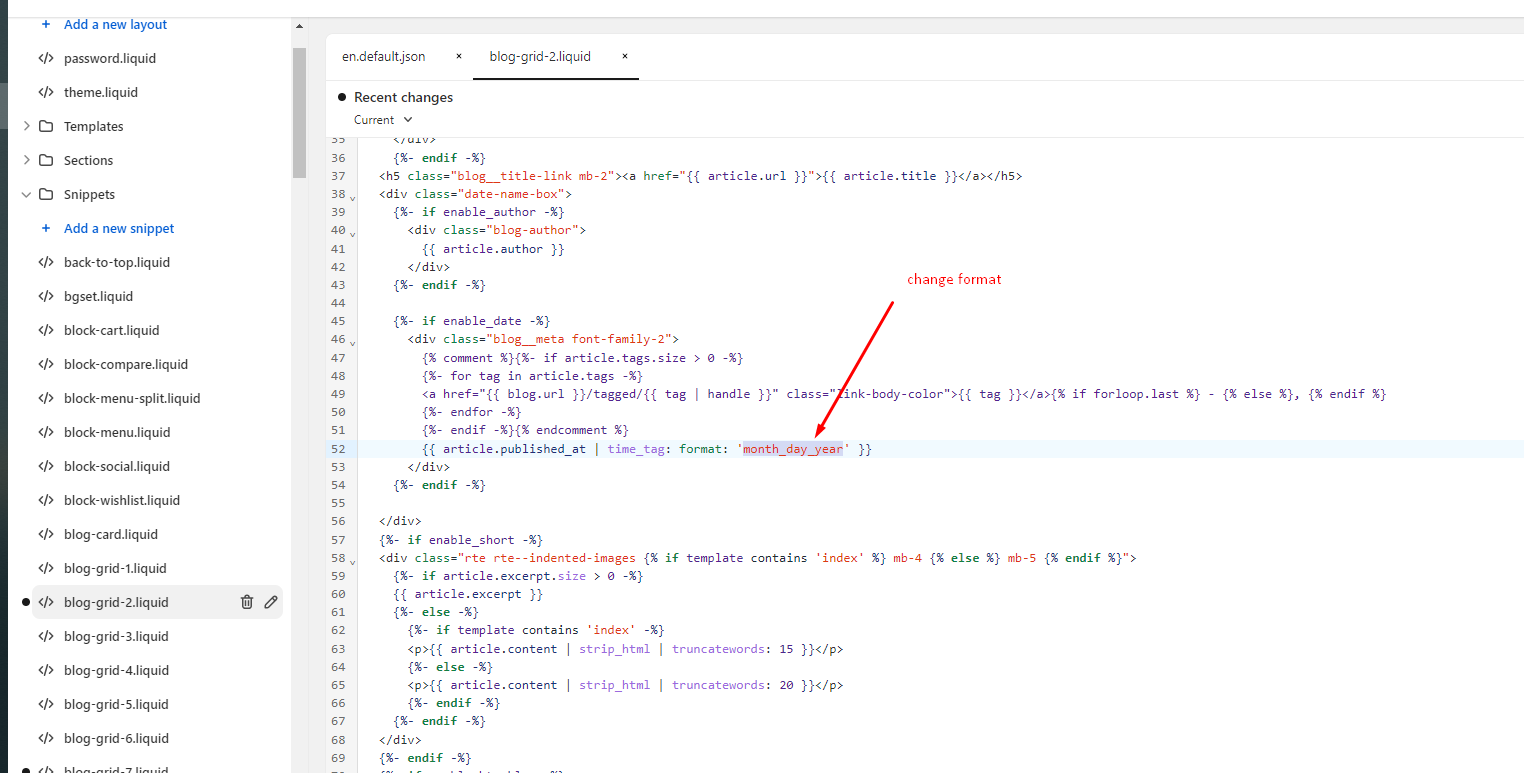Click the code icon next to blog-grid-4.liquid
The height and width of the screenshot is (773, 1524).
point(46,670)
